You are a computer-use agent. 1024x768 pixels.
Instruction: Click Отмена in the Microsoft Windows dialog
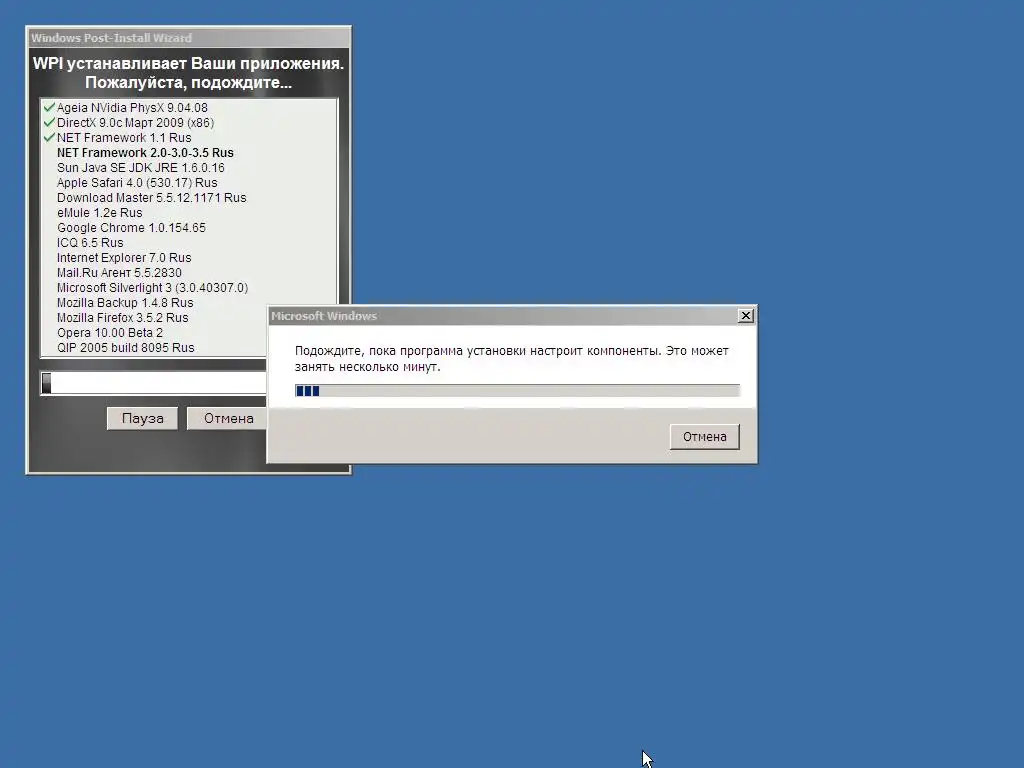tap(705, 437)
